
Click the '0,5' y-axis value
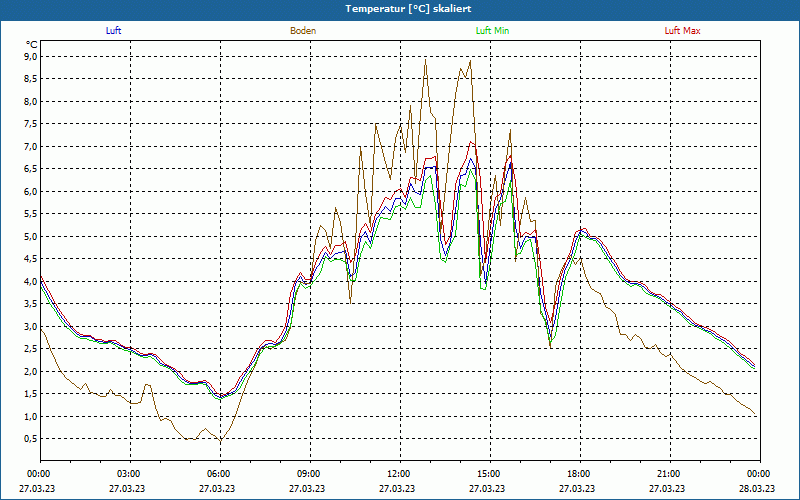[x=31, y=439]
